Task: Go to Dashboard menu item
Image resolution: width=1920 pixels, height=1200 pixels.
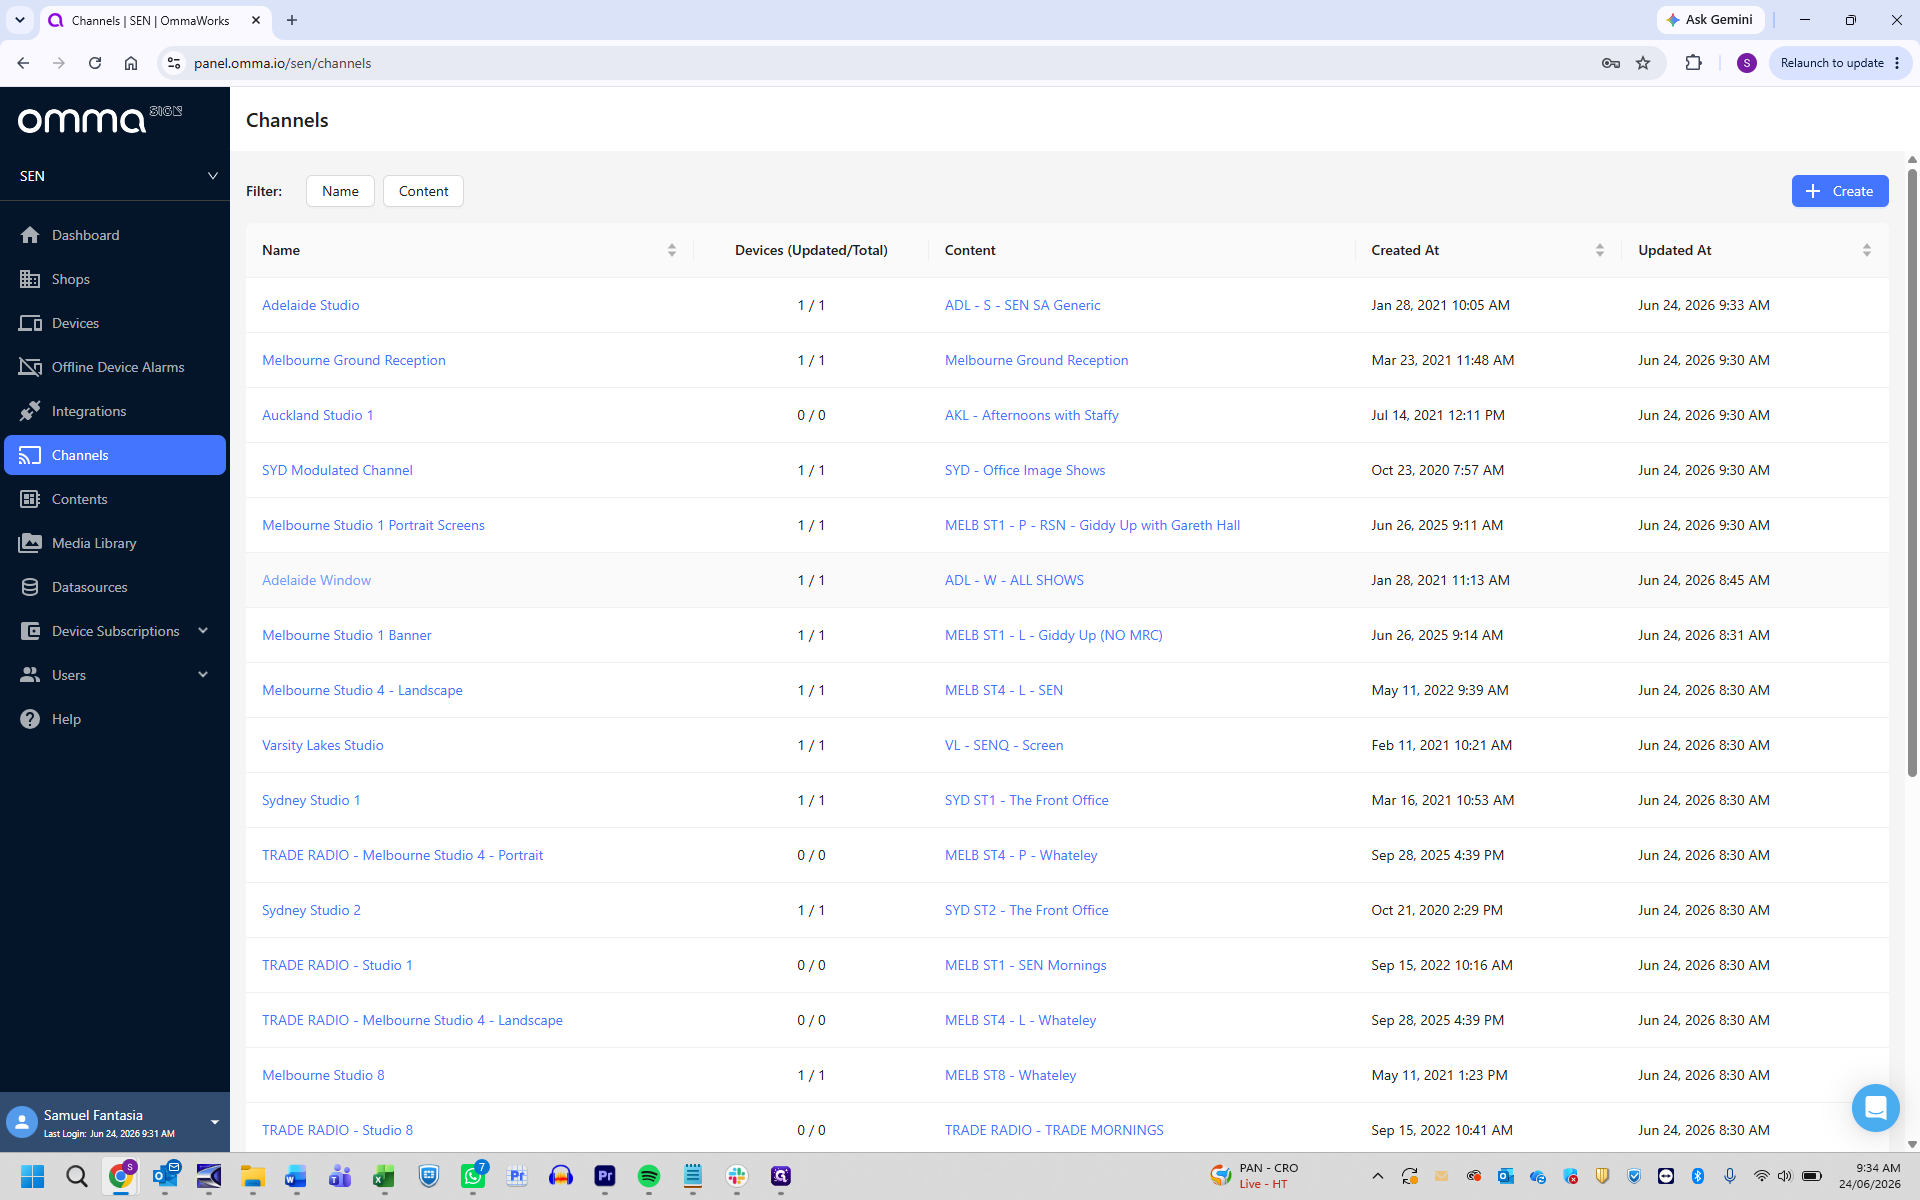Action: click(115, 235)
